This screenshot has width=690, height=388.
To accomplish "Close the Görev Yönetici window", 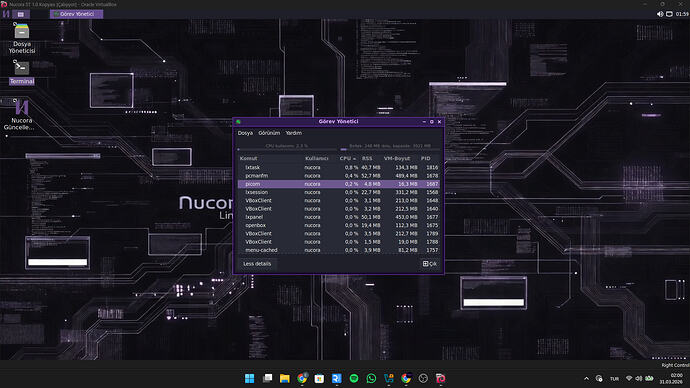I will tap(439, 122).
